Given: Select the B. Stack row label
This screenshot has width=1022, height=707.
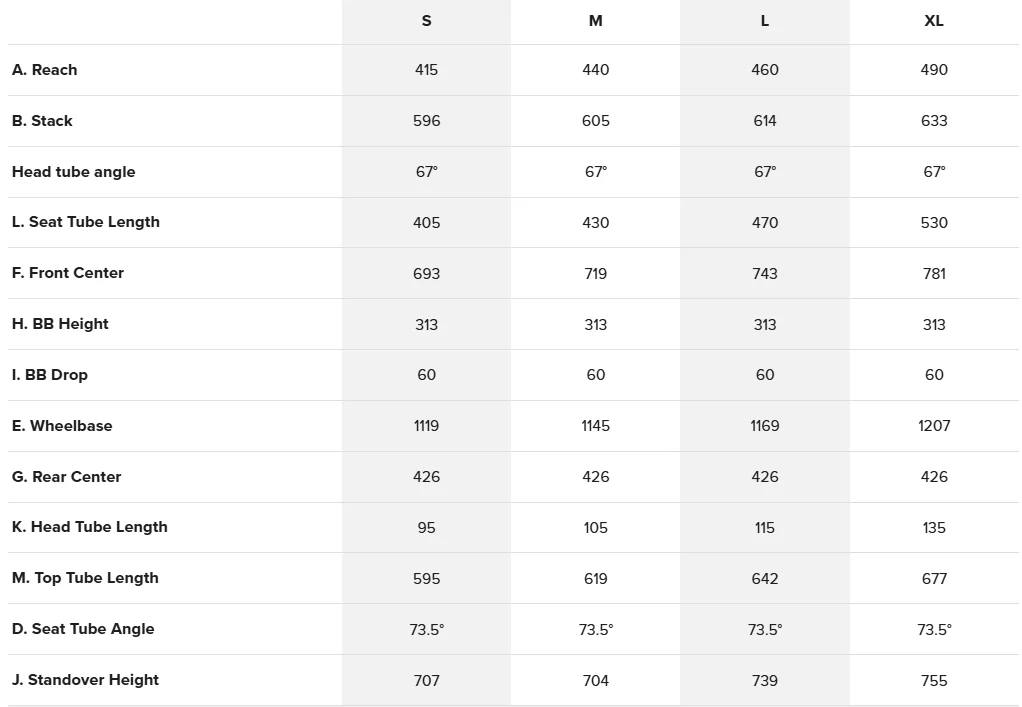Looking at the screenshot, I should pyautogui.click(x=42, y=121).
